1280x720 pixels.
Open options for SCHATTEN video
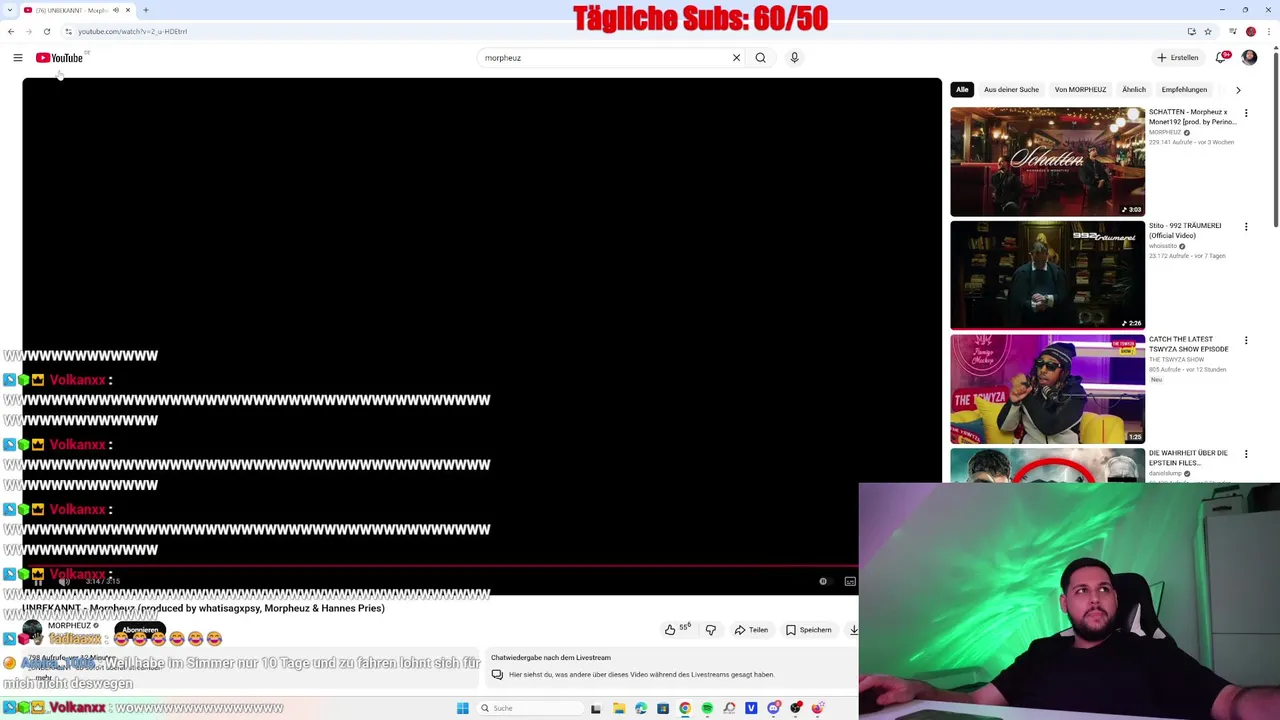coord(1246,113)
